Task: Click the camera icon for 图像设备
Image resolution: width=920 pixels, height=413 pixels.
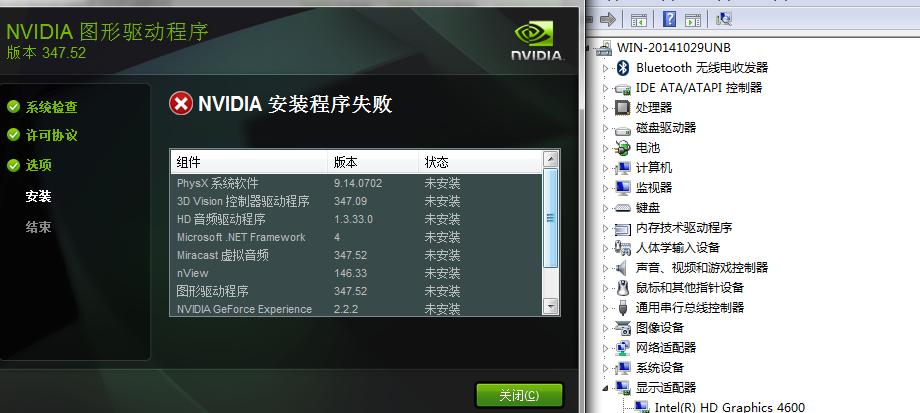Action: (622, 328)
